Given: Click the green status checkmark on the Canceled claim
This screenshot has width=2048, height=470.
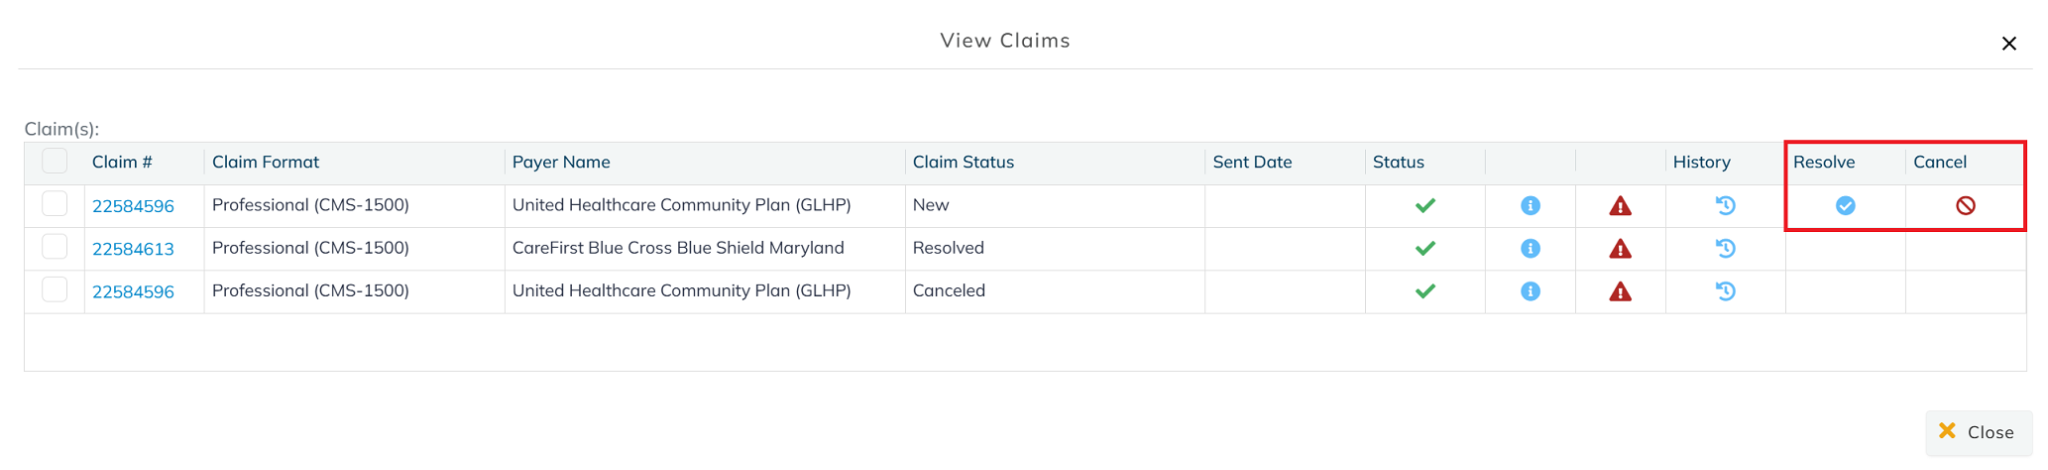Looking at the screenshot, I should tap(1425, 291).
